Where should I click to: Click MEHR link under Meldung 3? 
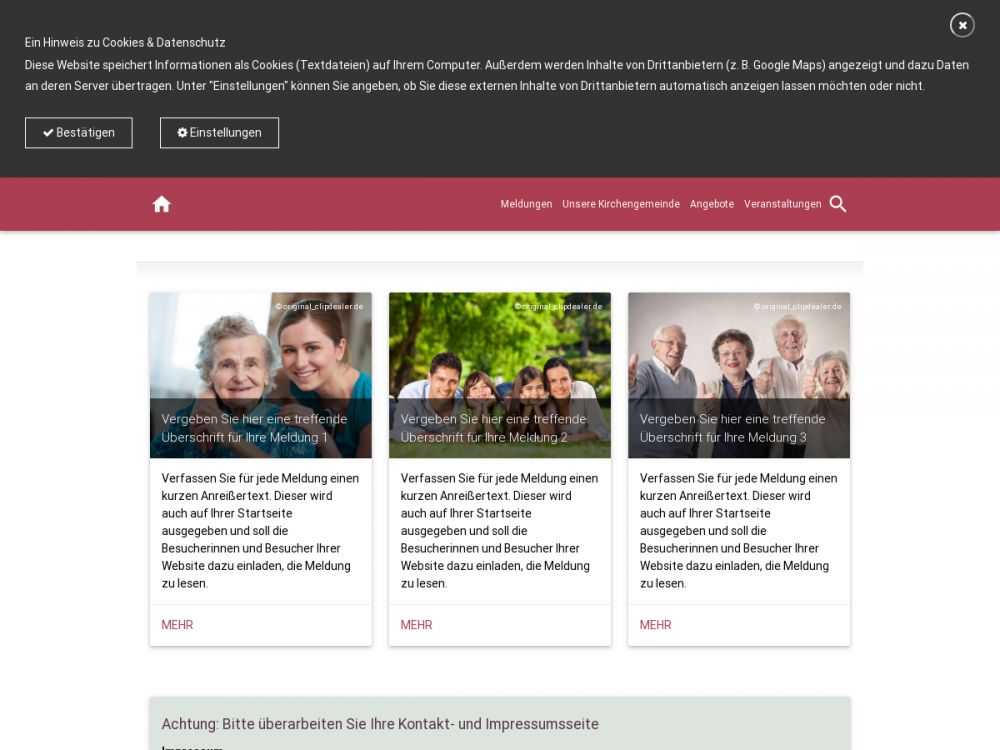point(656,625)
